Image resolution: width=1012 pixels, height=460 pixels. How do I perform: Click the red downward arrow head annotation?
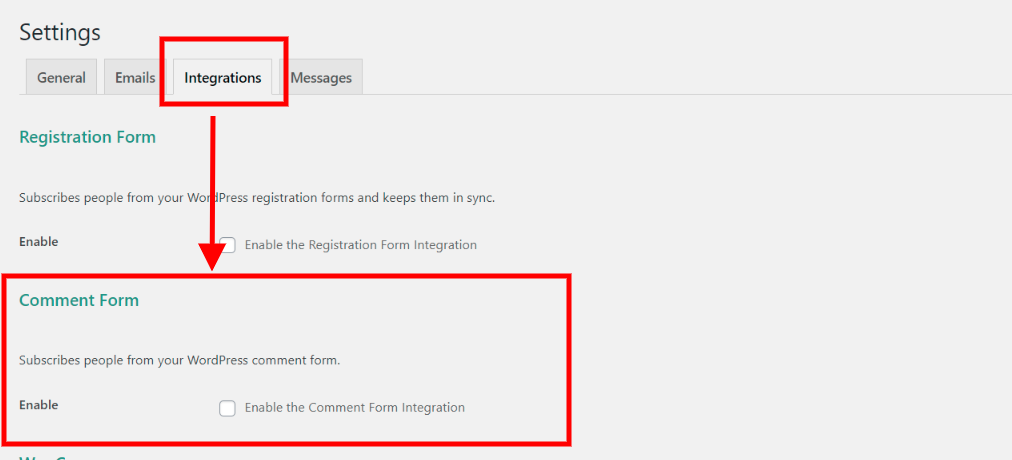tap(212, 258)
